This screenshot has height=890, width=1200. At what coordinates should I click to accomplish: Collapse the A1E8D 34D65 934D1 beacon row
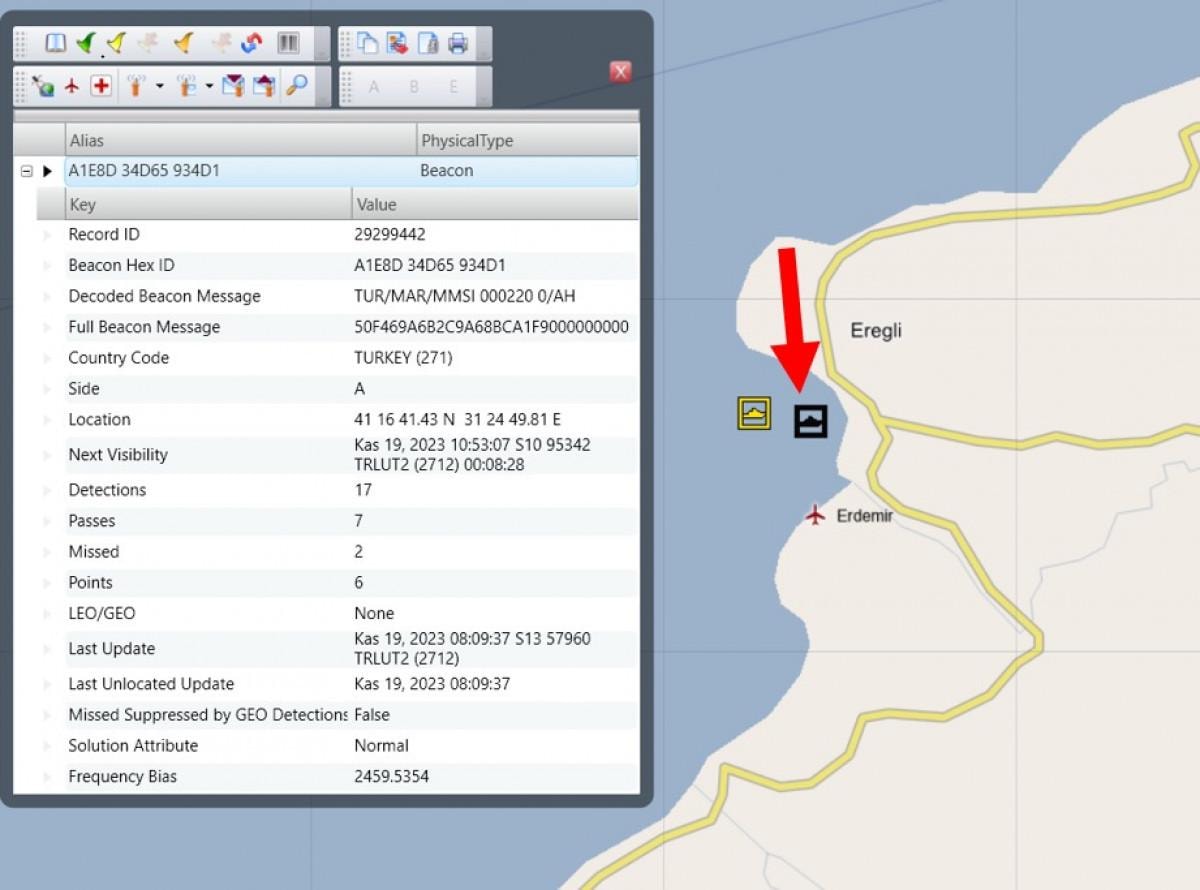(x=27, y=171)
